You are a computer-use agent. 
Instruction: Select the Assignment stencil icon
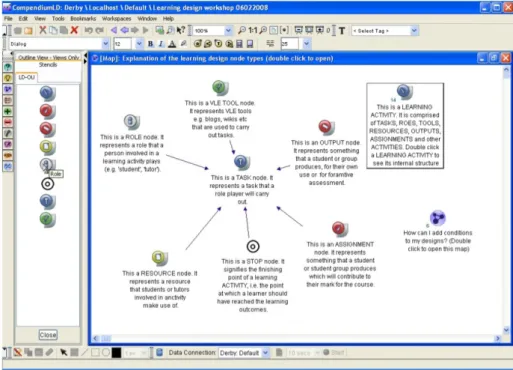[47, 111]
